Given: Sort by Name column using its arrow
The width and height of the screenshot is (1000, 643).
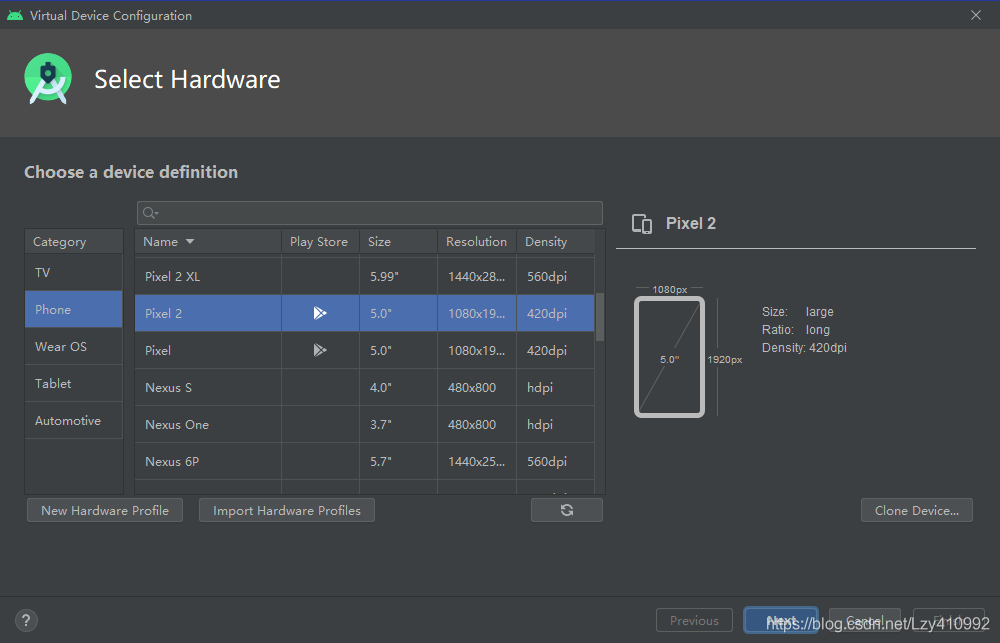Looking at the screenshot, I should pyautogui.click(x=189, y=242).
